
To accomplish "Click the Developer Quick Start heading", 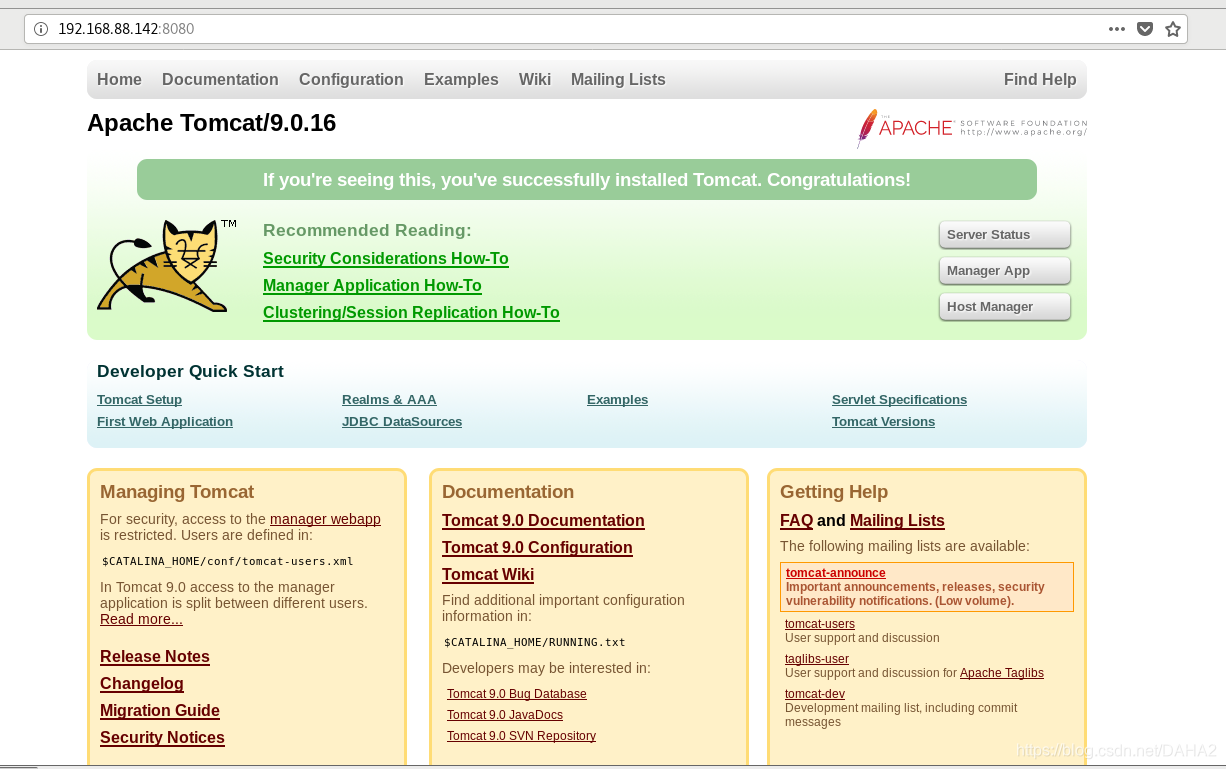I will click(x=190, y=371).
